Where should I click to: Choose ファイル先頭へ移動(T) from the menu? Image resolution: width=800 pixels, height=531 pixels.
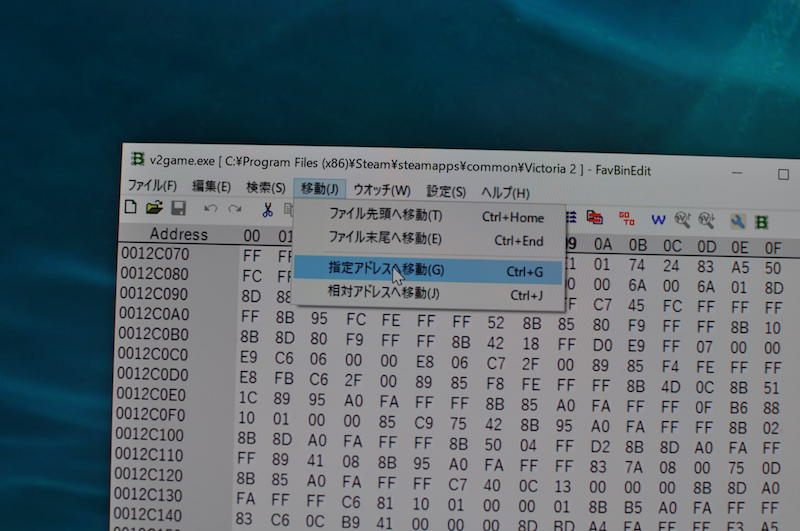[x=429, y=216]
